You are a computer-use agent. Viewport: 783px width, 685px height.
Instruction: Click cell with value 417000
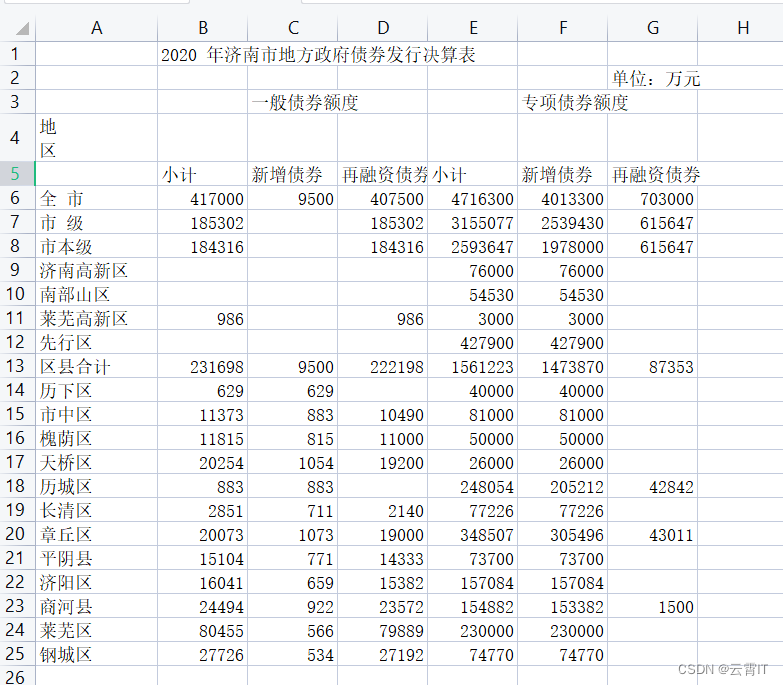[203, 198]
